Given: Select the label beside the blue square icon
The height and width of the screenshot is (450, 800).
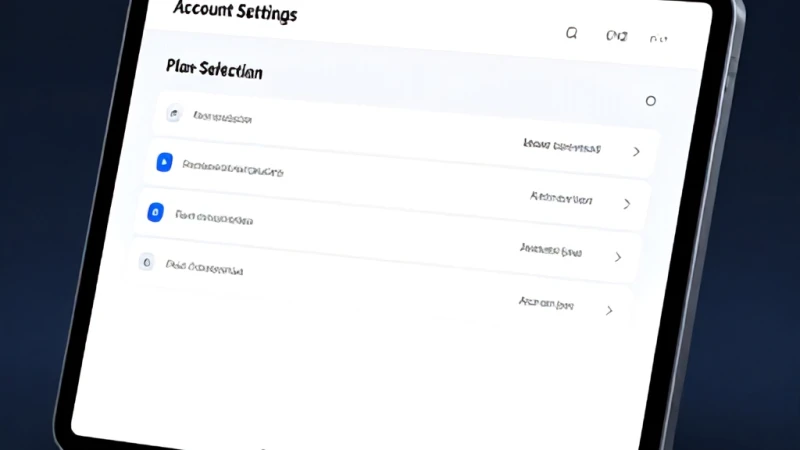Looking at the screenshot, I should click(x=214, y=218).
